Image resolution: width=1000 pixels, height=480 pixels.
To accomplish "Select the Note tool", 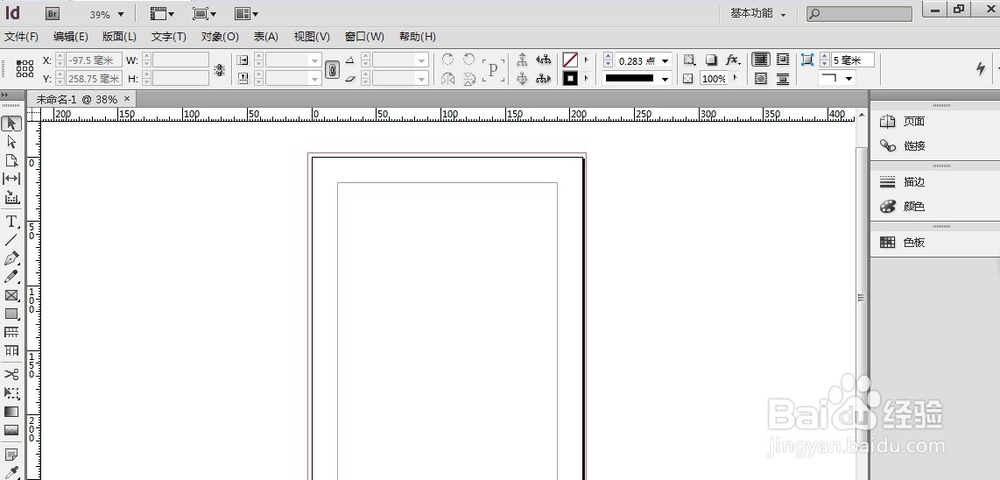I will (x=11, y=454).
